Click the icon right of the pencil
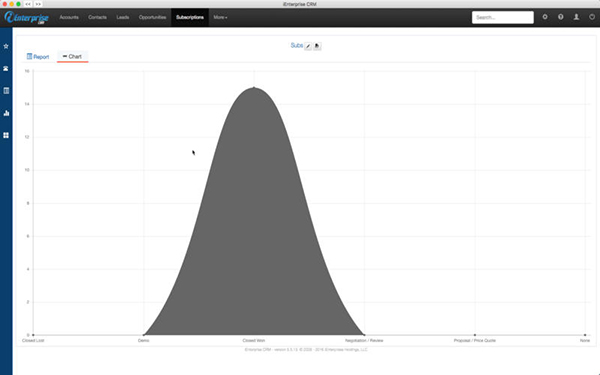The width and height of the screenshot is (600, 375). (317, 46)
